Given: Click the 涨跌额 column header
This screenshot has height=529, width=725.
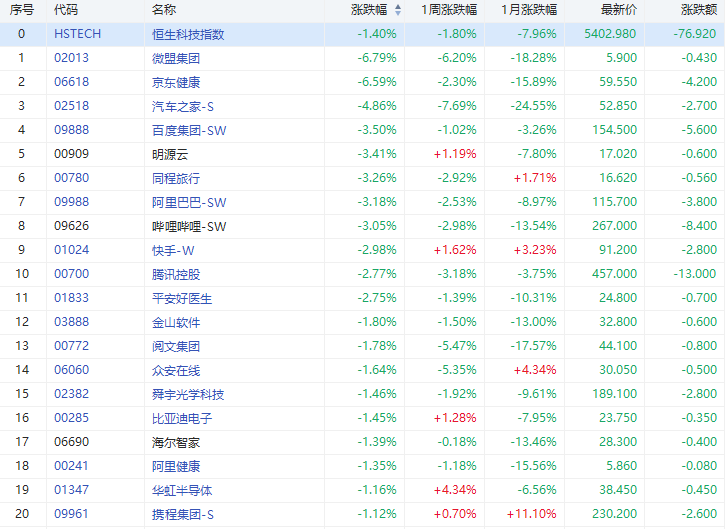Looking at the screenshot, I should coord(699,10).
